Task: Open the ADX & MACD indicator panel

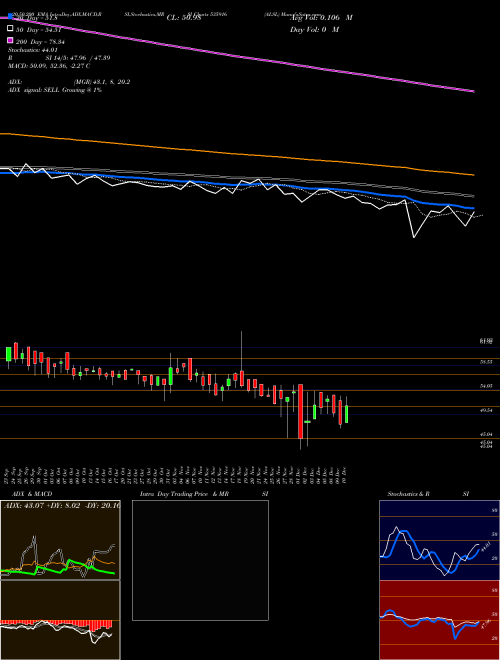Action: pyautogui.click(x=60, y=540)
